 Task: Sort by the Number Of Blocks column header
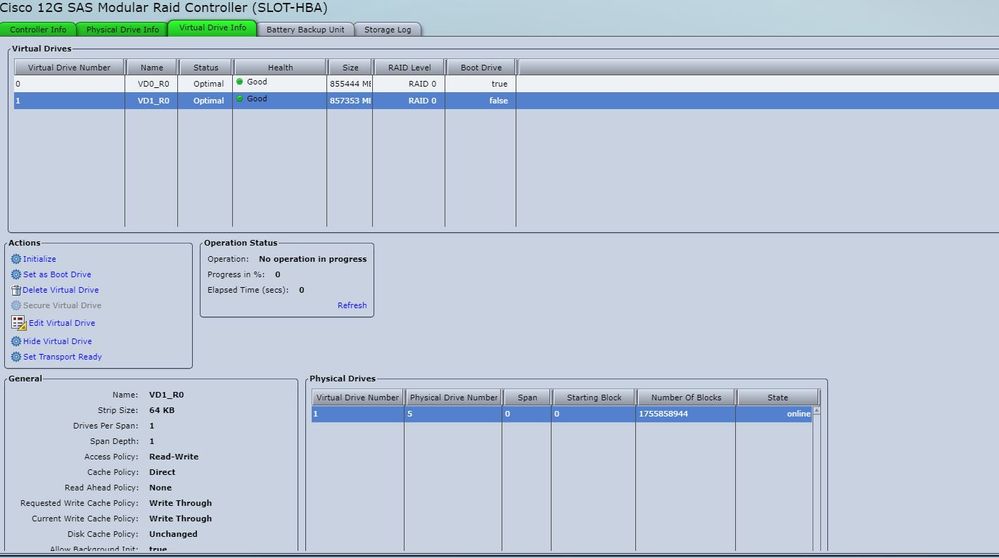click(686, 397)
